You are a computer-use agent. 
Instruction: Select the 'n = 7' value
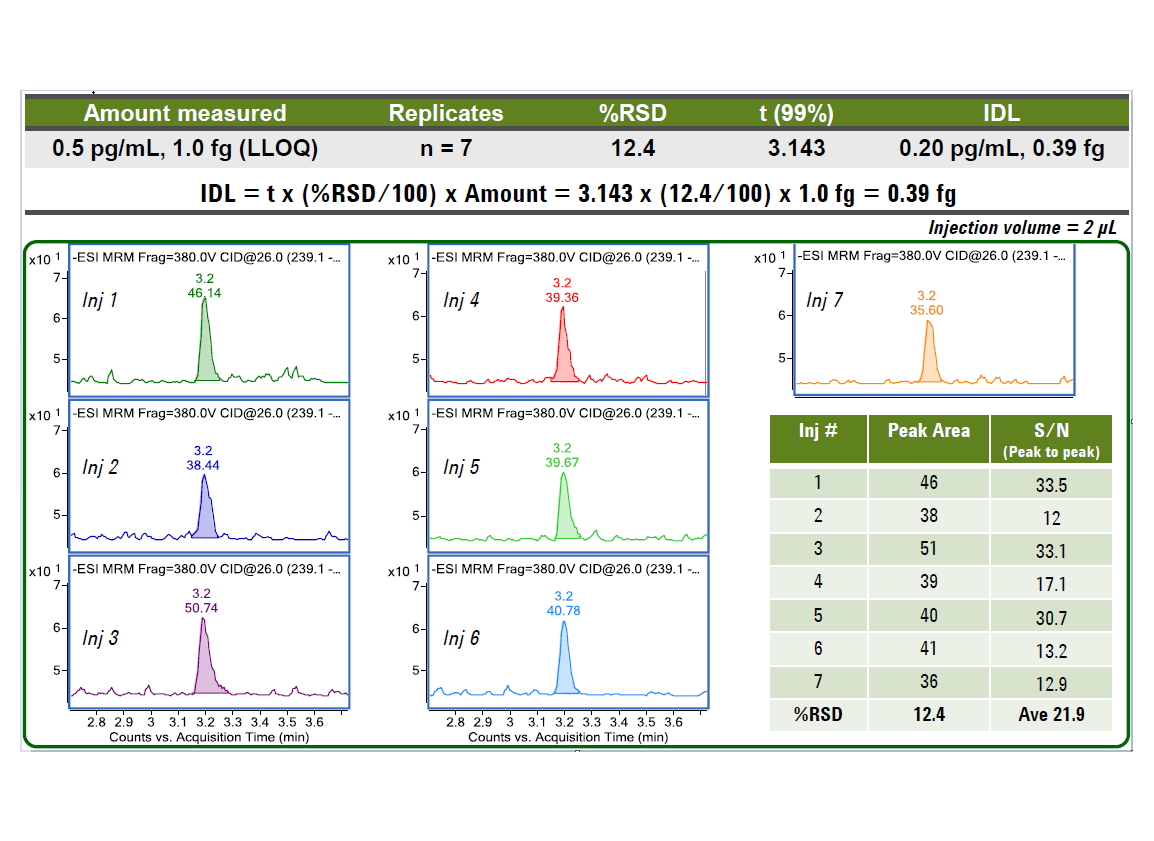tap(446, 149)
